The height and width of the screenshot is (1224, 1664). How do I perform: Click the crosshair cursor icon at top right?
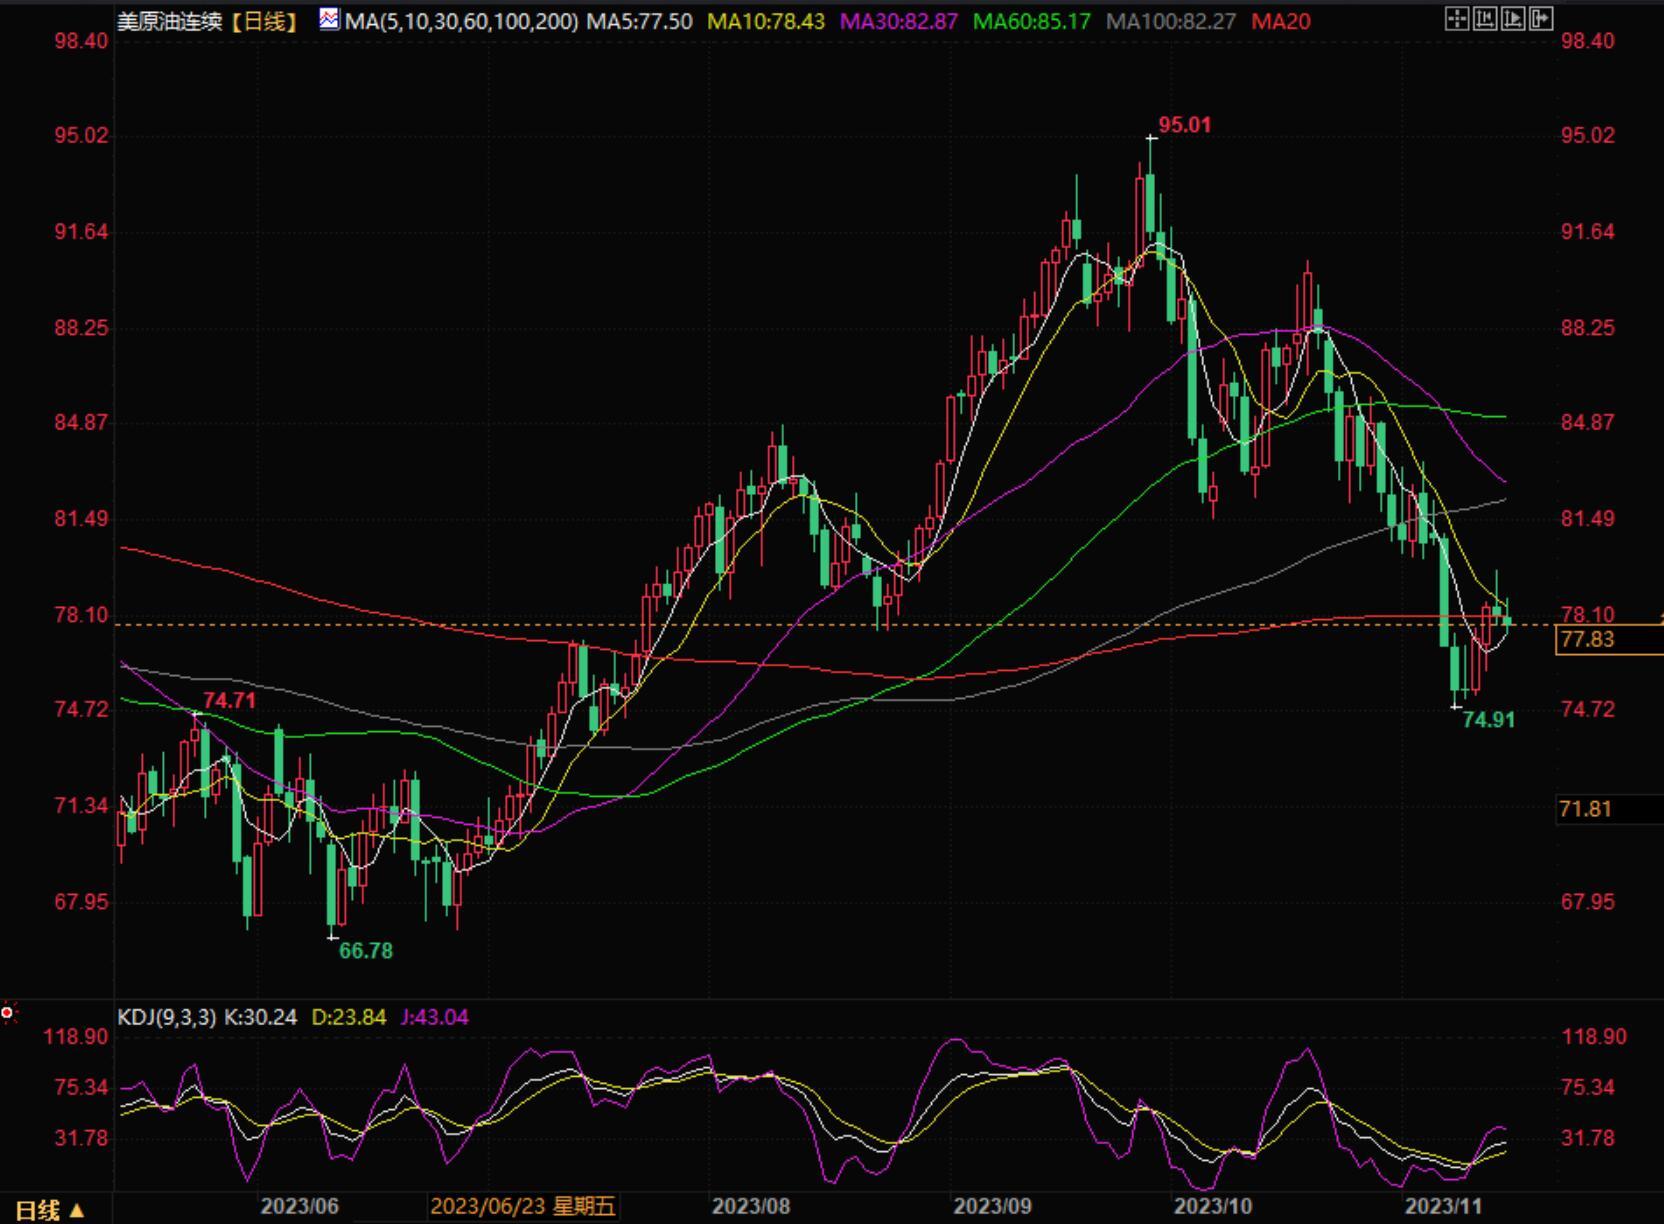1457,18
